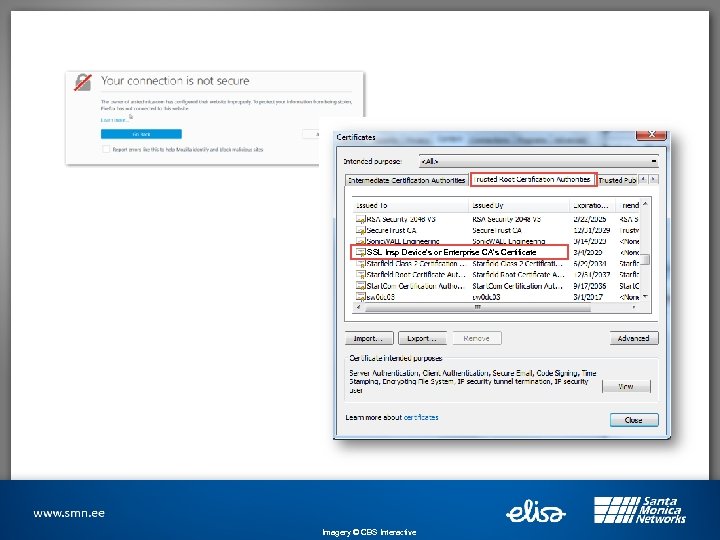Image resolution: width=720 pixels, height=540 pixels.
Task: Click the list scroll-up arrow
Action: pos(645,203)
